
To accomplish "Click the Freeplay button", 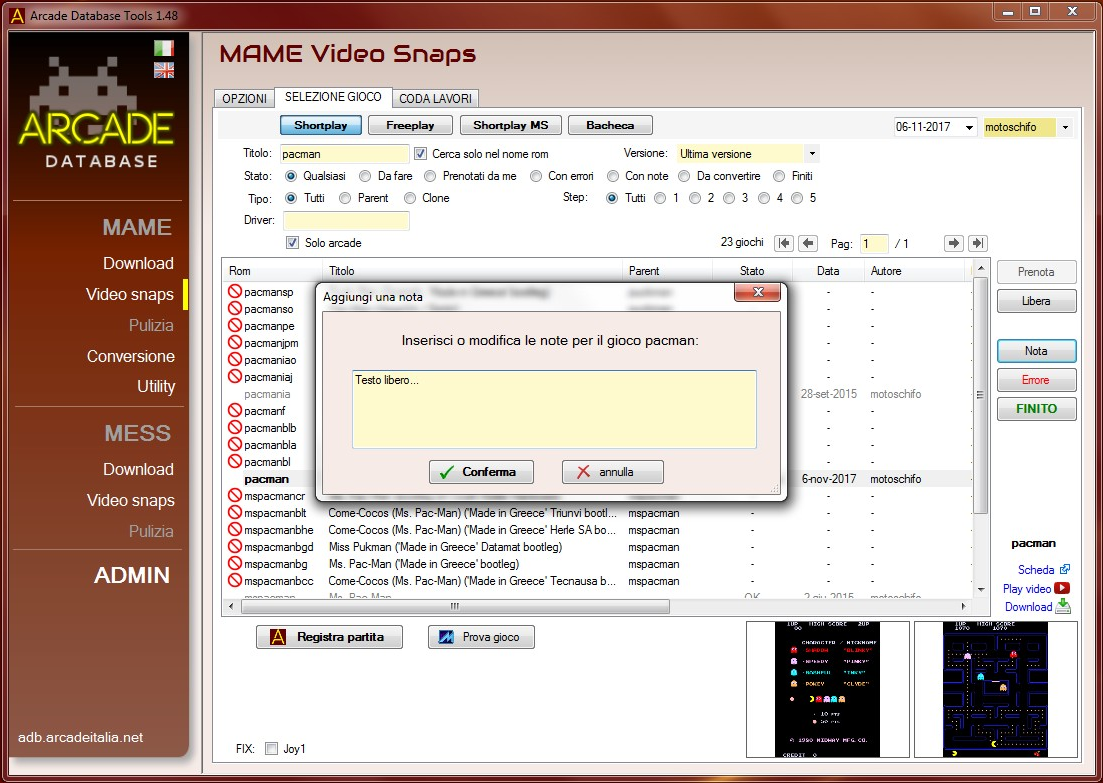I will click(410, 125).
